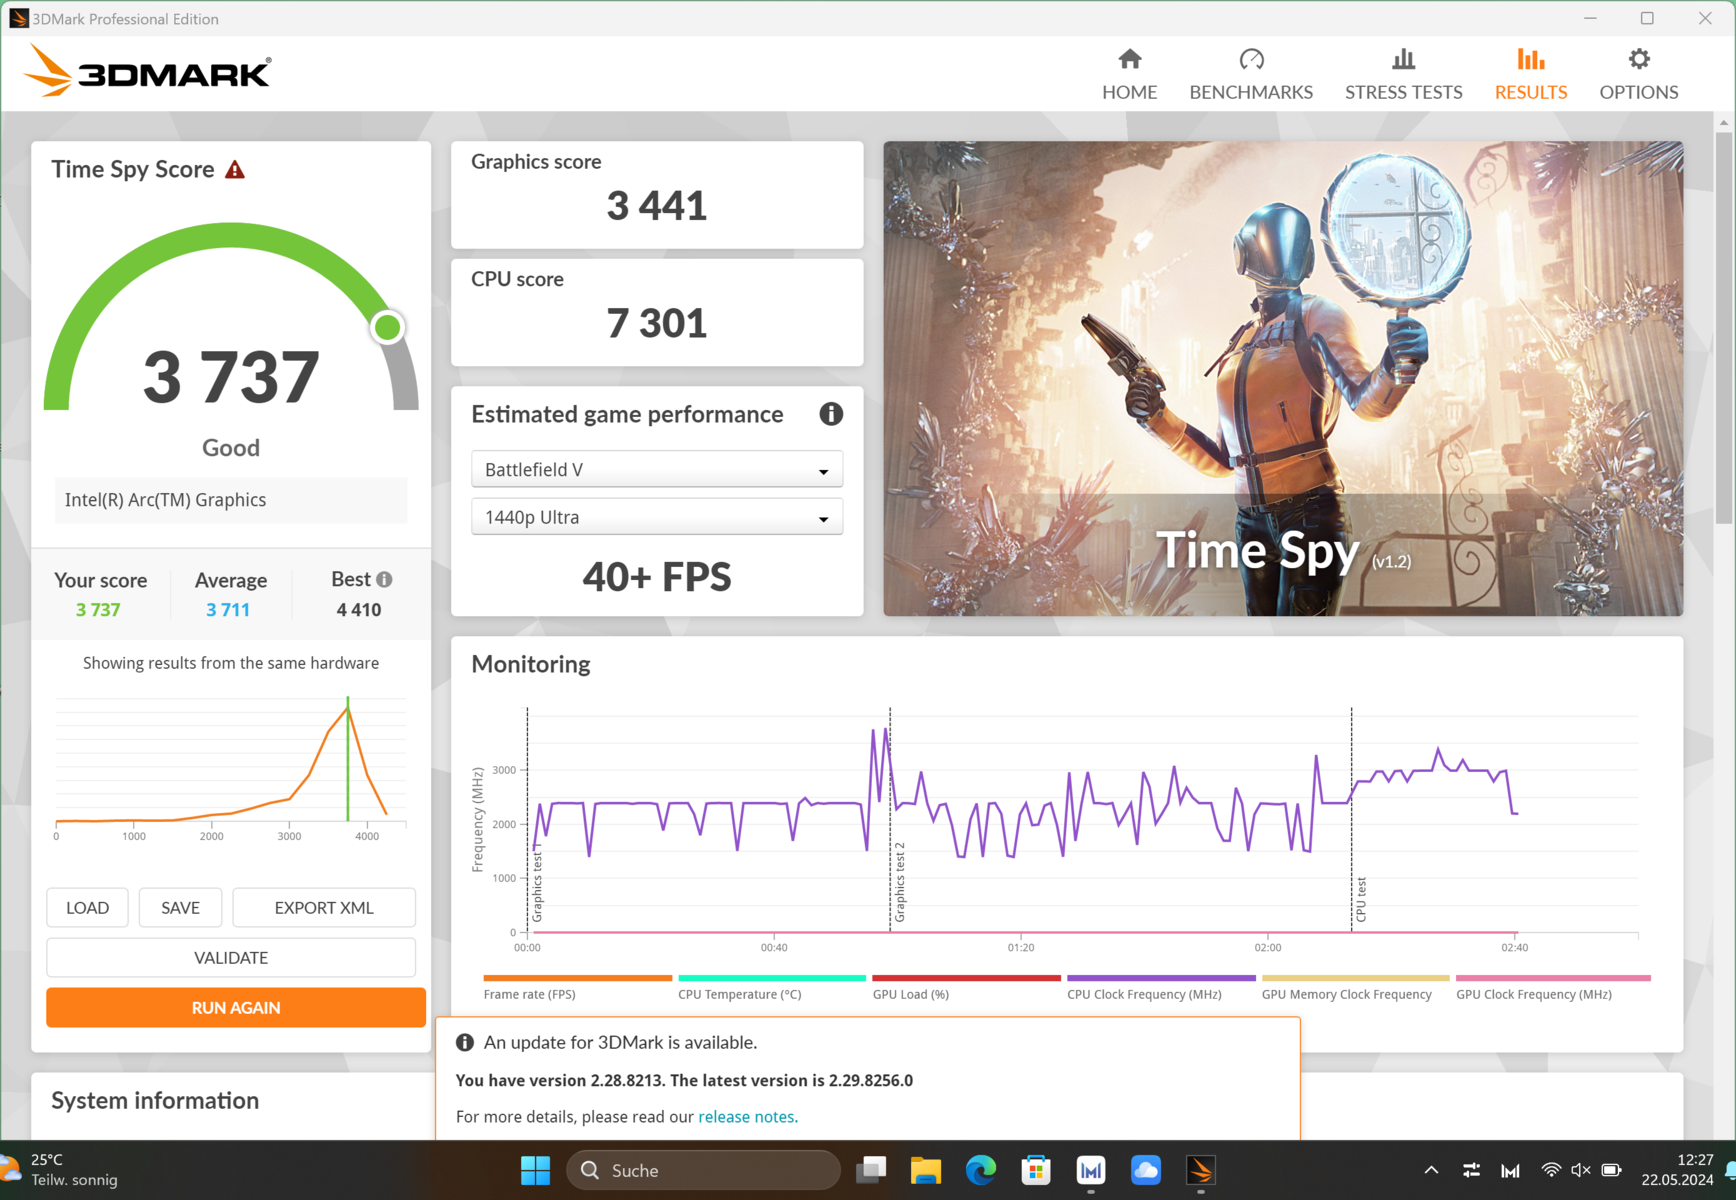Expand the hidden system tray icons chevron

[1431, 1170]
